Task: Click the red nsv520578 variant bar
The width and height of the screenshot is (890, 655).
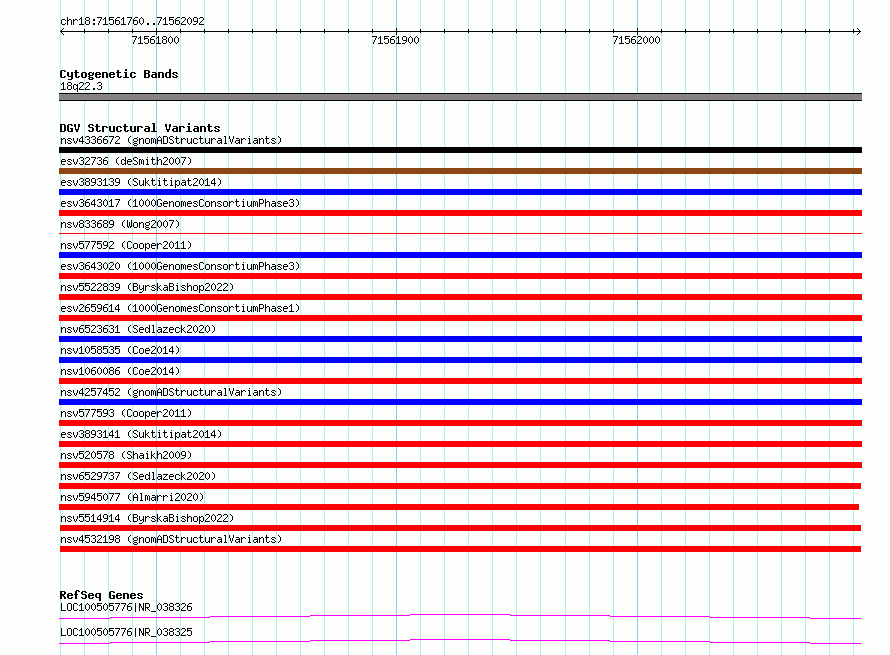Action: [460, 465]
